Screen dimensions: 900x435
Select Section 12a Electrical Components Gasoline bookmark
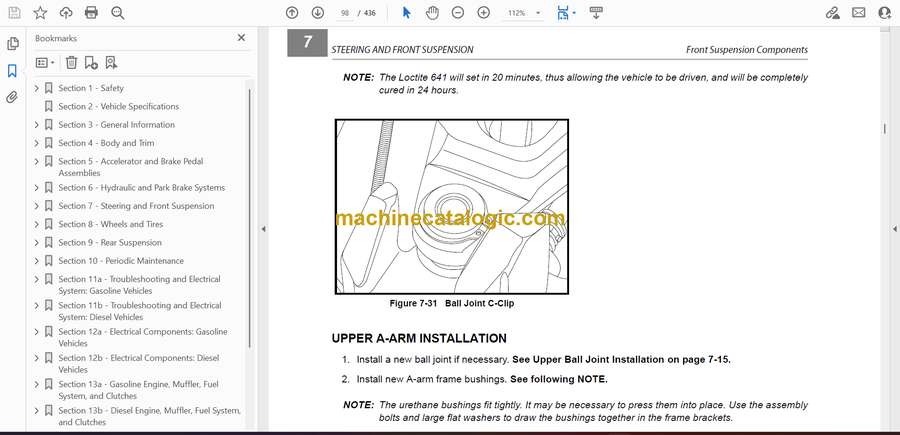(142, 337)
